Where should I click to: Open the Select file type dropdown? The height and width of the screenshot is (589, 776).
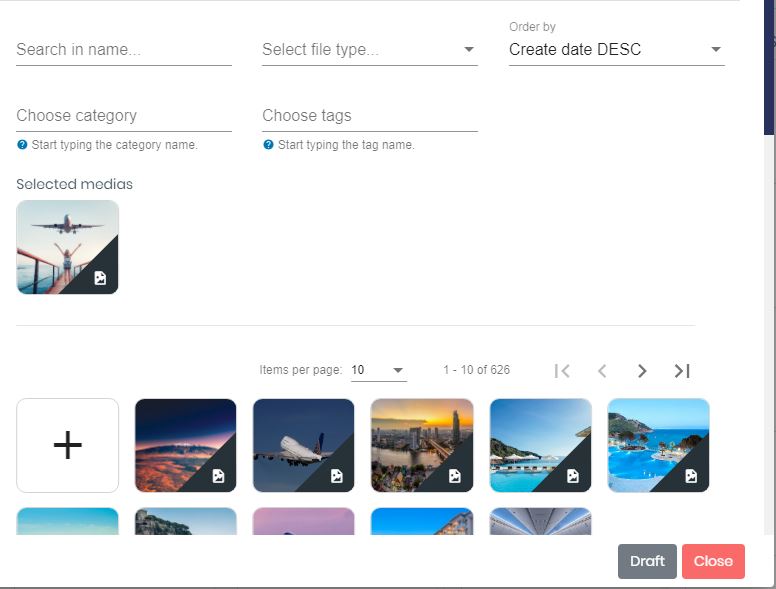370,49
